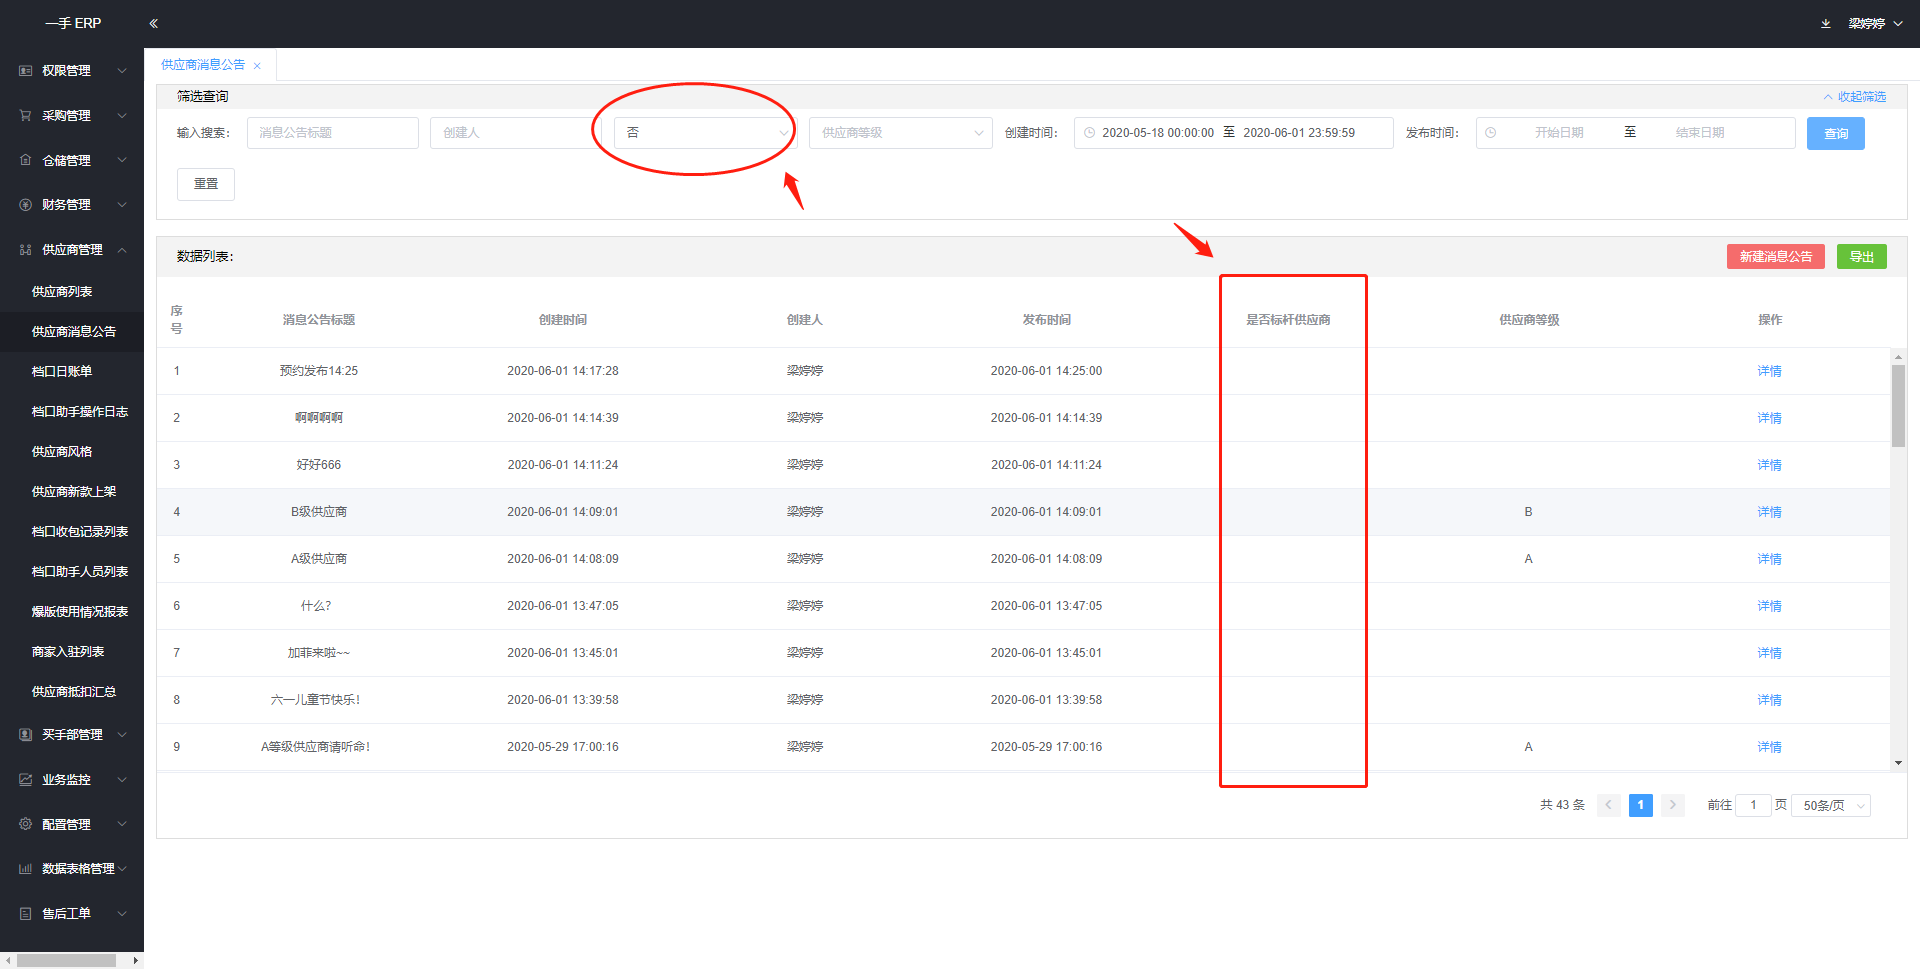This screenshot has width=1920, height=969.
Task: Open 详情 for 预约发布14:25 row
Action: click(1769, 371)
